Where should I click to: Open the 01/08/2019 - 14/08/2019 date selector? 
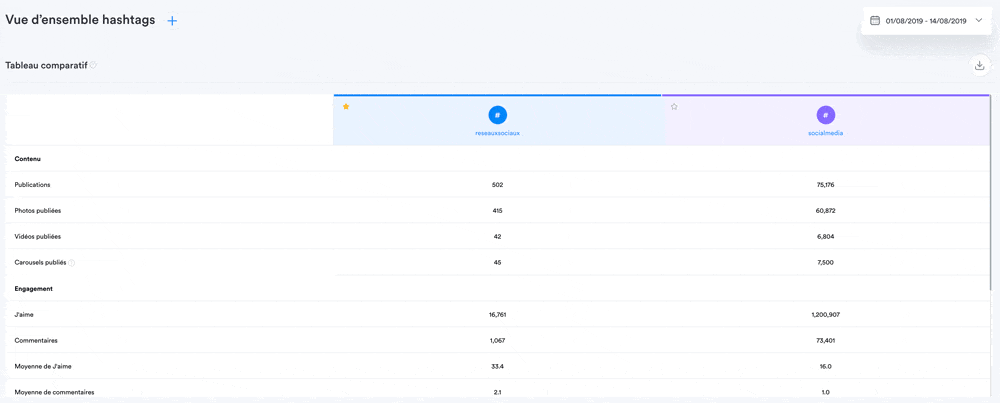924,21
